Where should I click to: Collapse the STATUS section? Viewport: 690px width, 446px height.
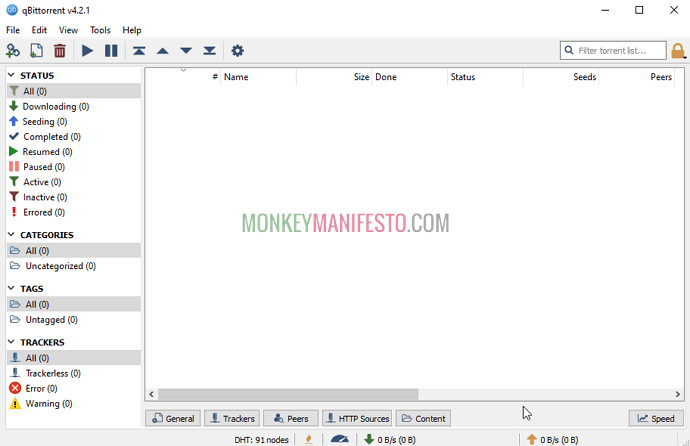pos(11,75)
